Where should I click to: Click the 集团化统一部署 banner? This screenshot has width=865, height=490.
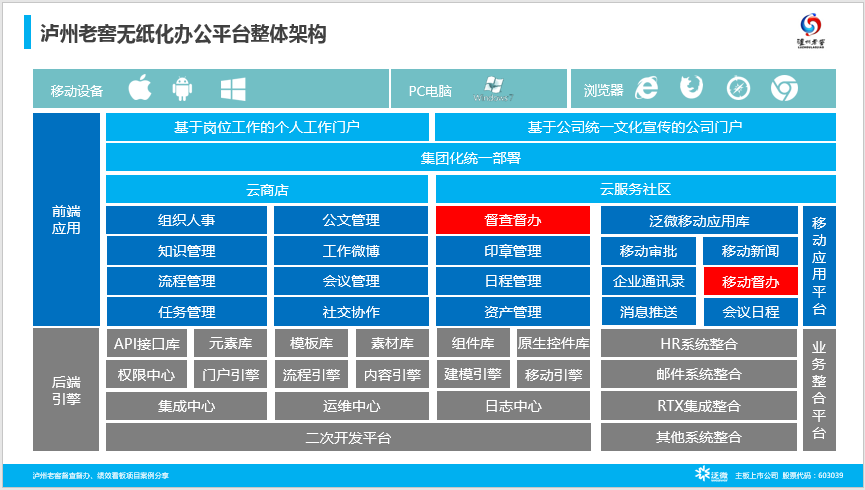470,158
